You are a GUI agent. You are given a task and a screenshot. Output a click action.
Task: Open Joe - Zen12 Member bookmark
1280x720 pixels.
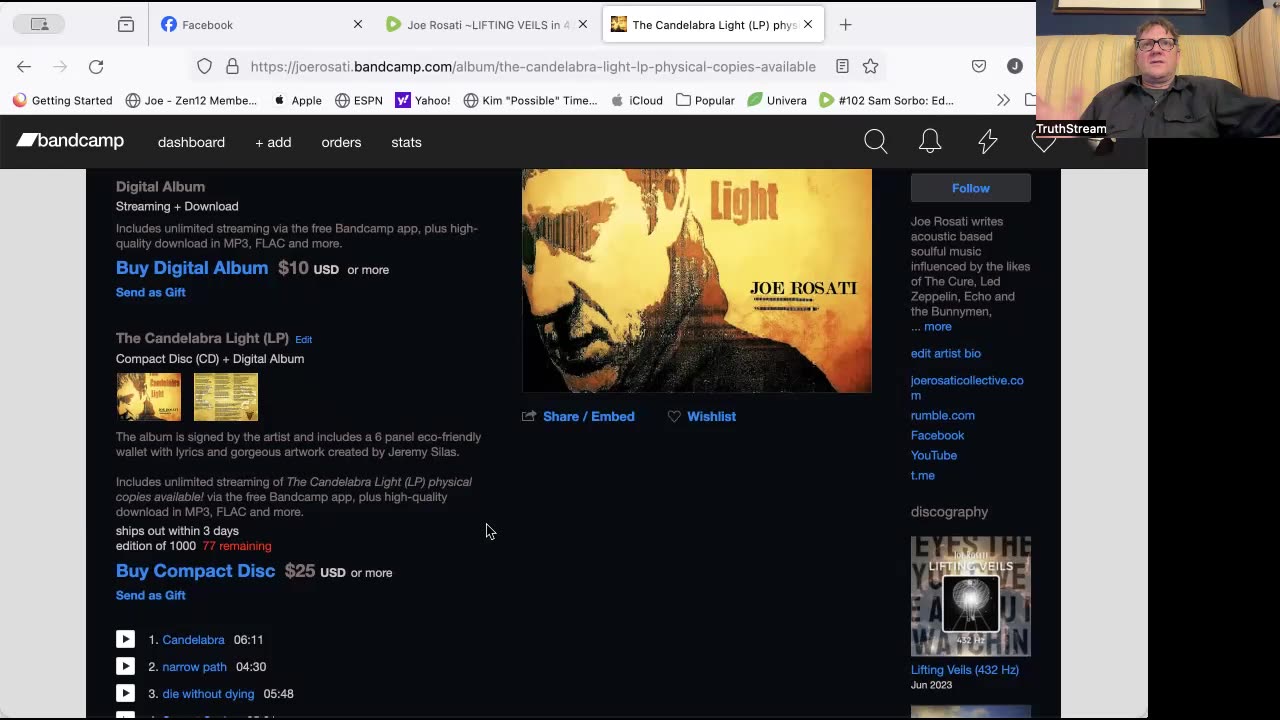pos(191,100)
